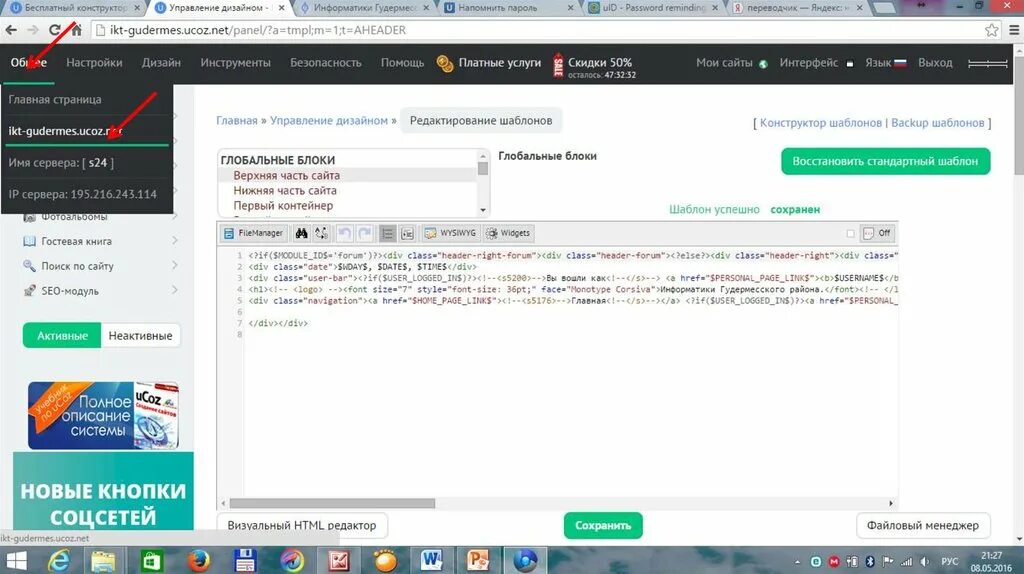Click the Главная breadcrumb link
Viewport: 1024px width, 574px height.
(236, 121)
